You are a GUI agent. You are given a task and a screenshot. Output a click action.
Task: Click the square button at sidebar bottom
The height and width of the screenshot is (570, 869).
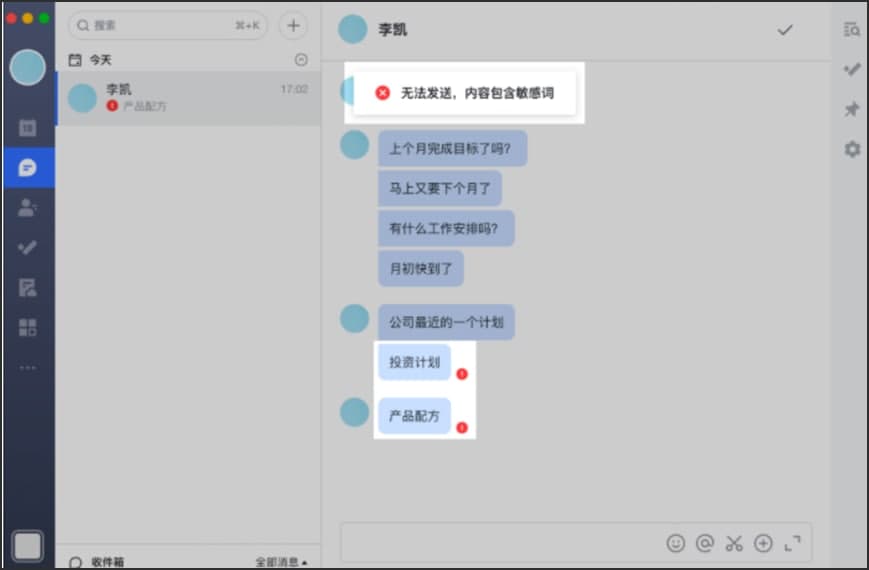click(x=28, y=546)
